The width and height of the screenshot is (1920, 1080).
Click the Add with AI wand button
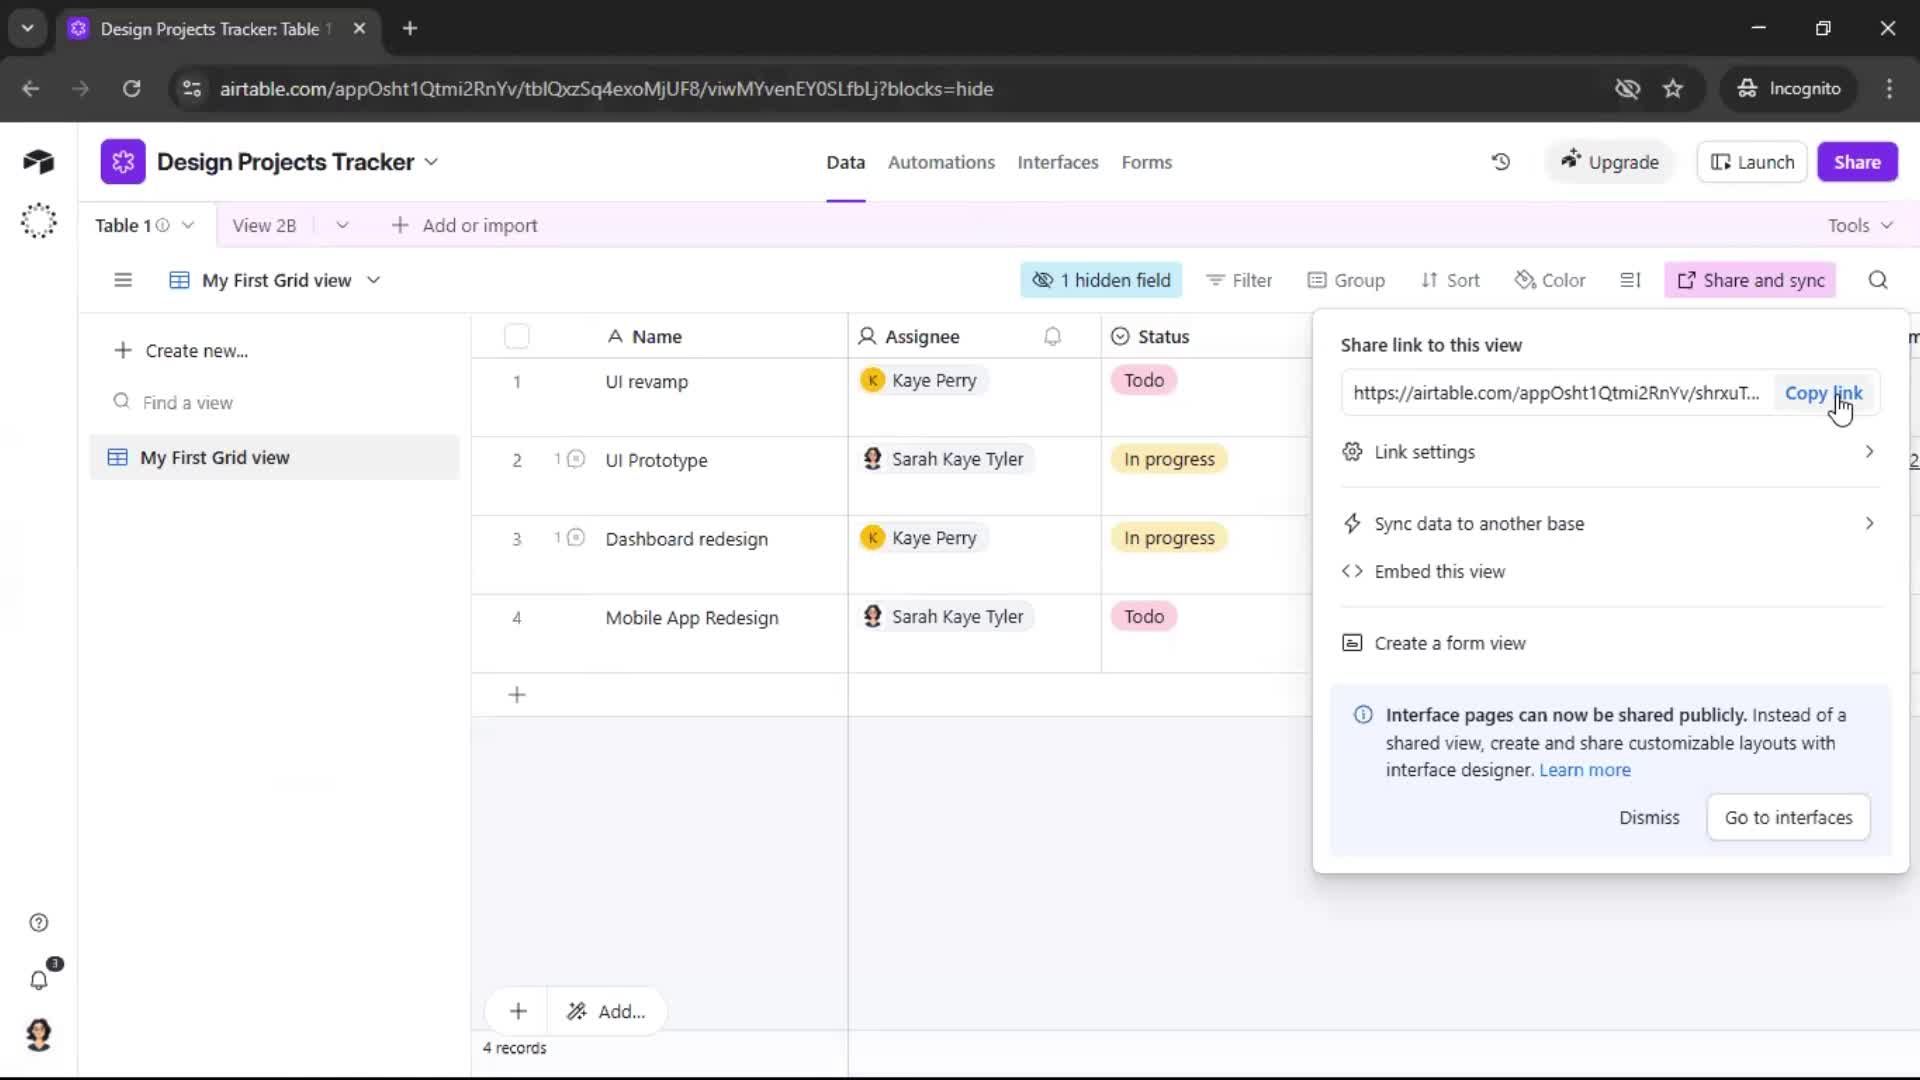[606, 1011]
